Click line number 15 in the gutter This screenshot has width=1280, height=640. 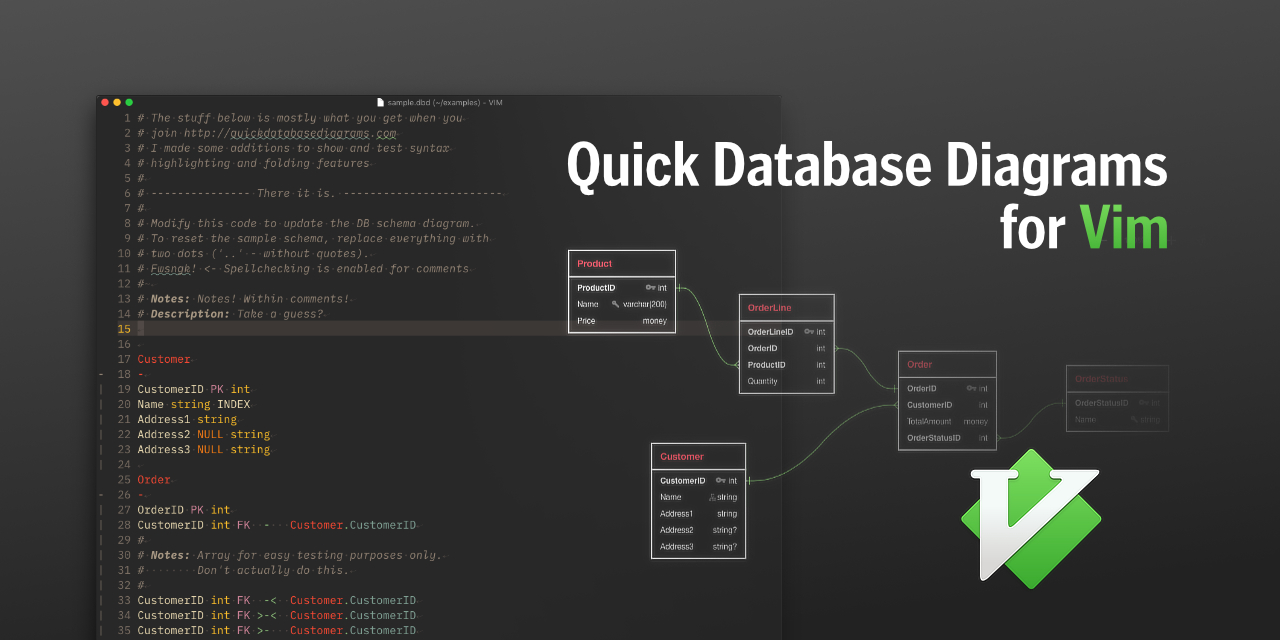126,328
